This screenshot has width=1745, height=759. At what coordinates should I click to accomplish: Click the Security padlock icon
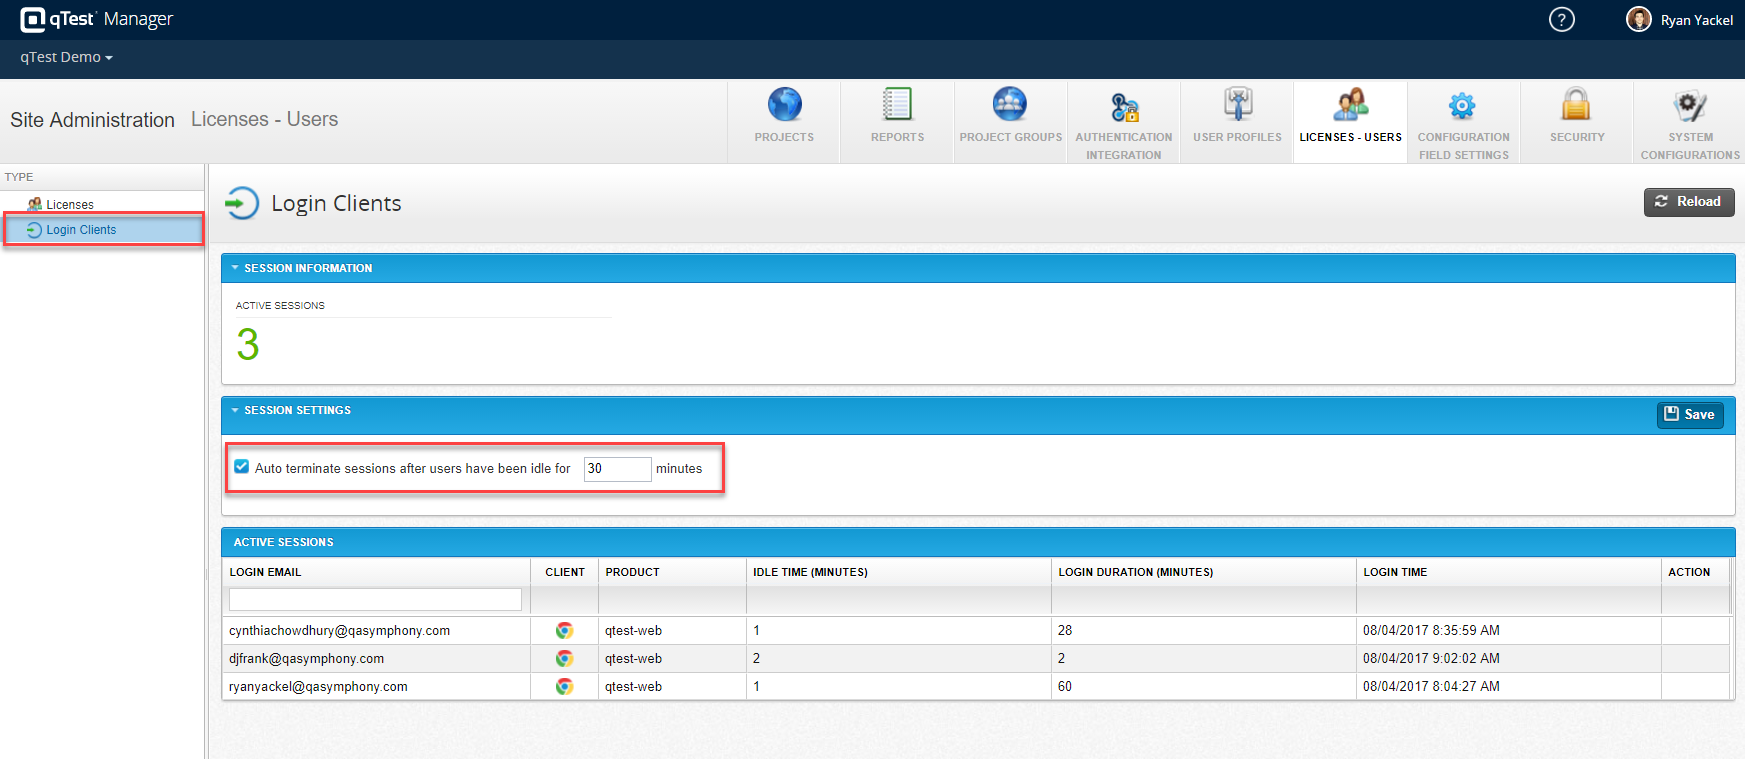(x=1576, y=105)
